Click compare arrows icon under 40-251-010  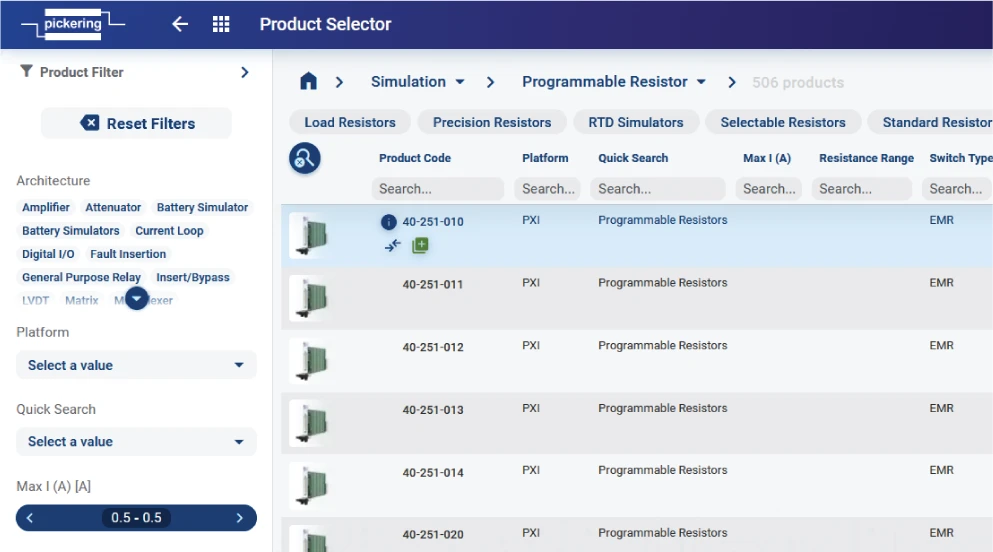393,246
